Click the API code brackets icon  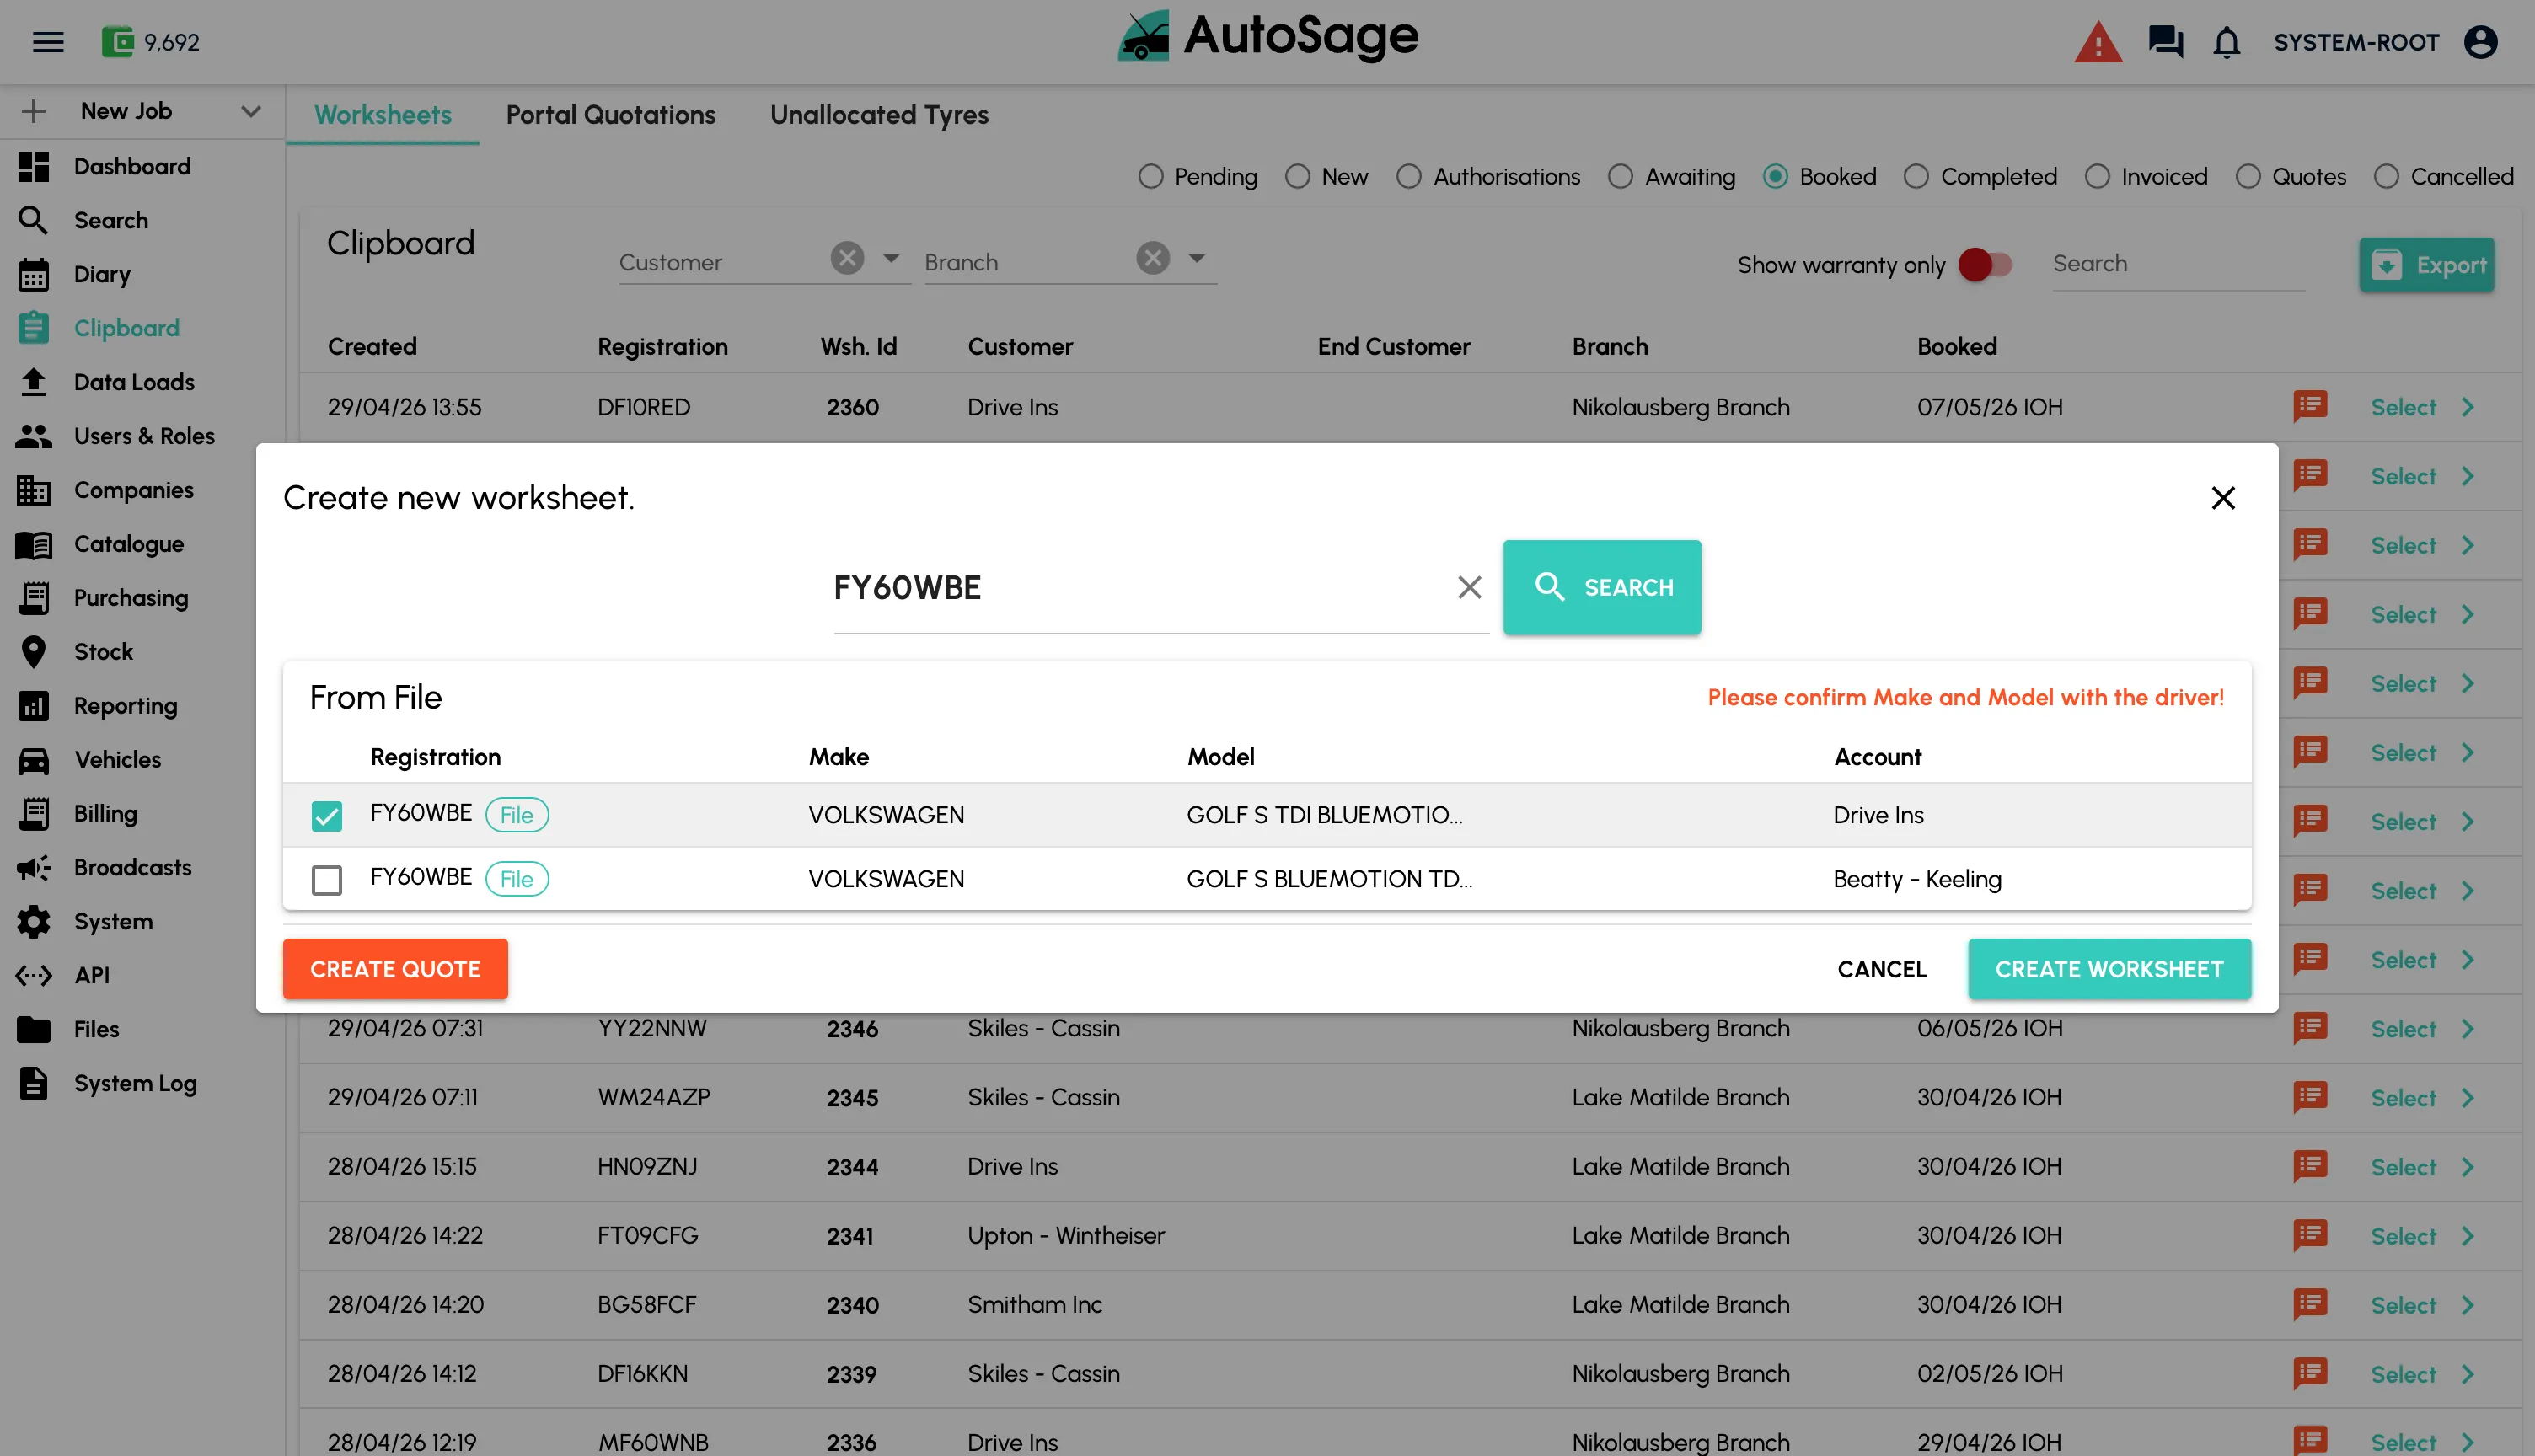click(x=34, y=975)
